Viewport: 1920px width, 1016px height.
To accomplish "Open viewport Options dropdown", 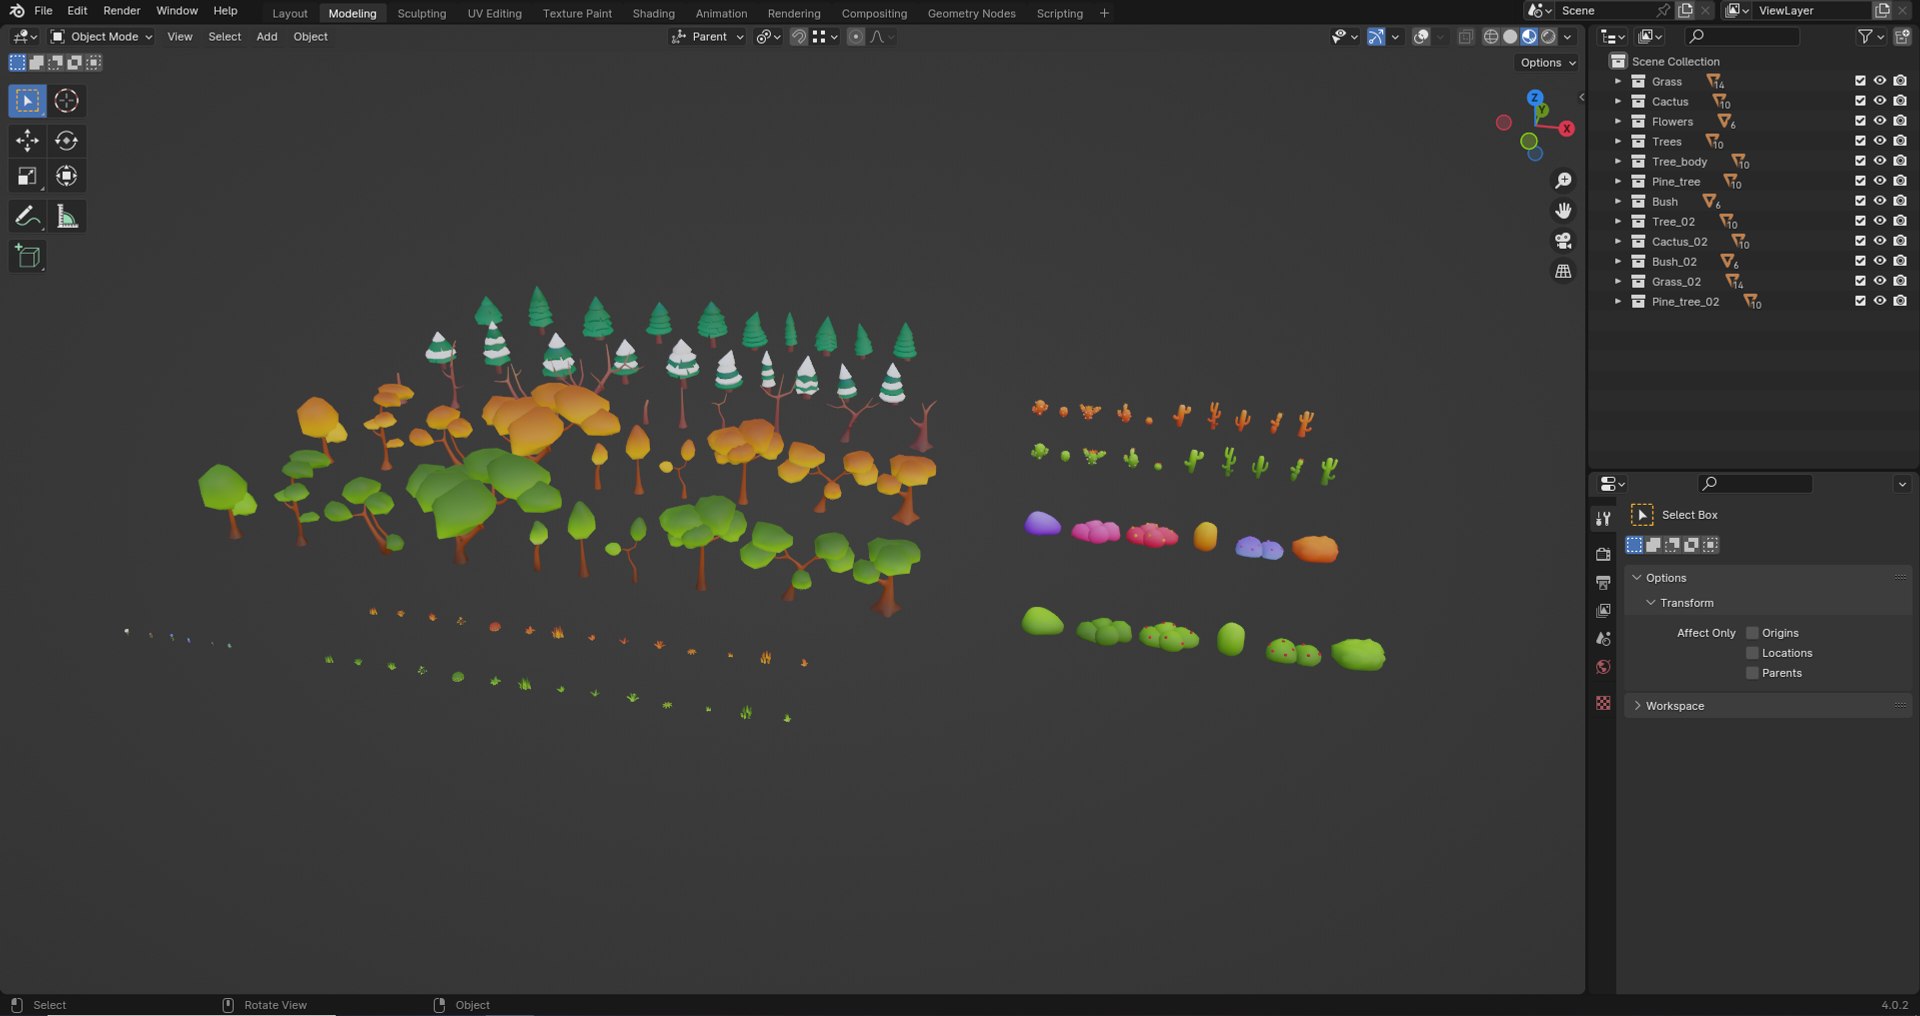I will 1547,63.
